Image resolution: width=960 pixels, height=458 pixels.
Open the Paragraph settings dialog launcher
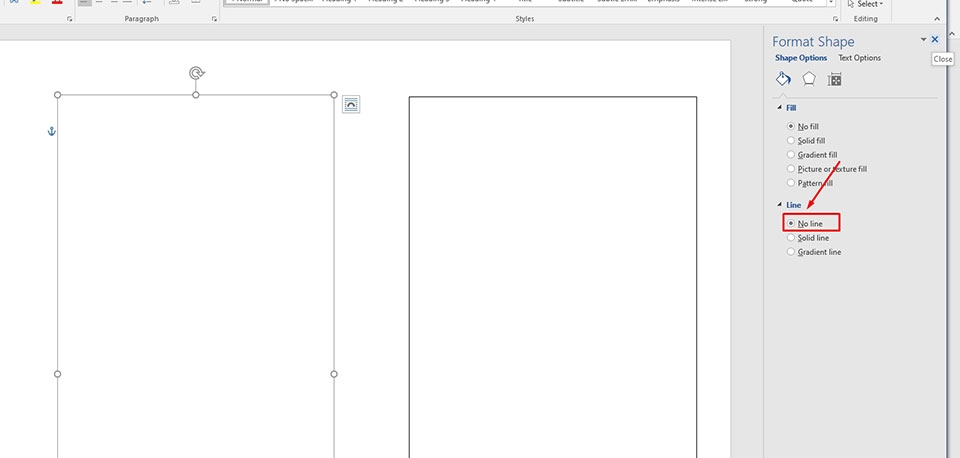pos(214,20)
